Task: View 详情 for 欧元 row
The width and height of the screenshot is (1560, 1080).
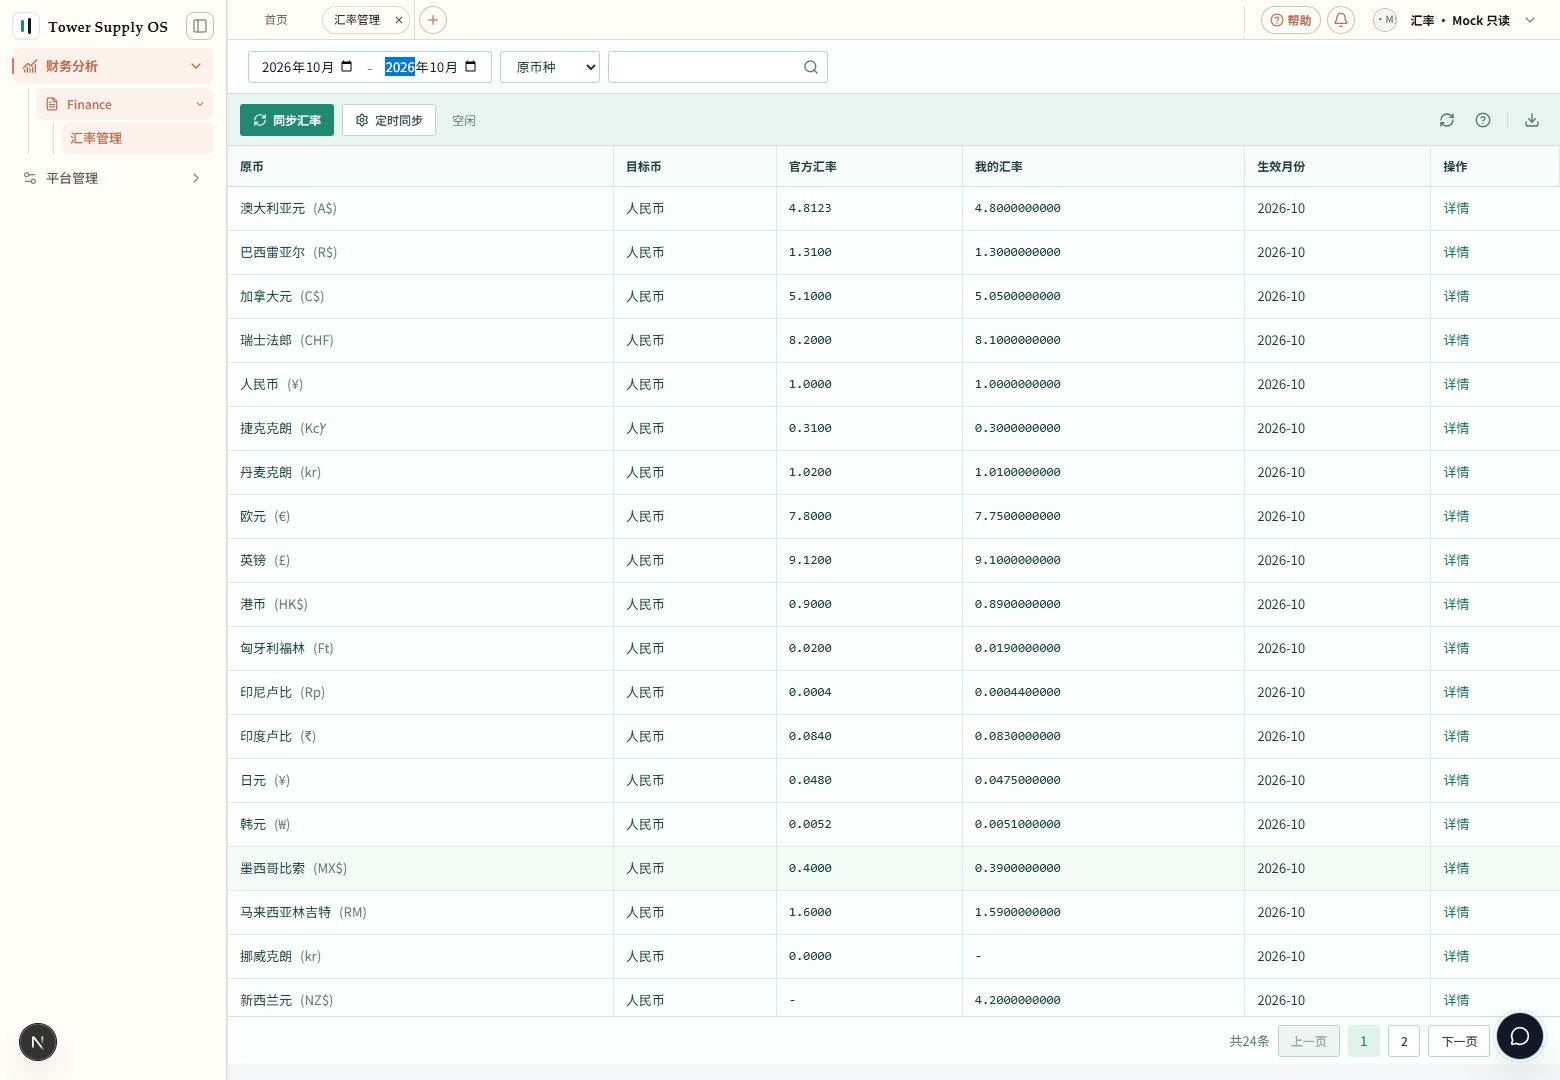Action: [1456, 516]
